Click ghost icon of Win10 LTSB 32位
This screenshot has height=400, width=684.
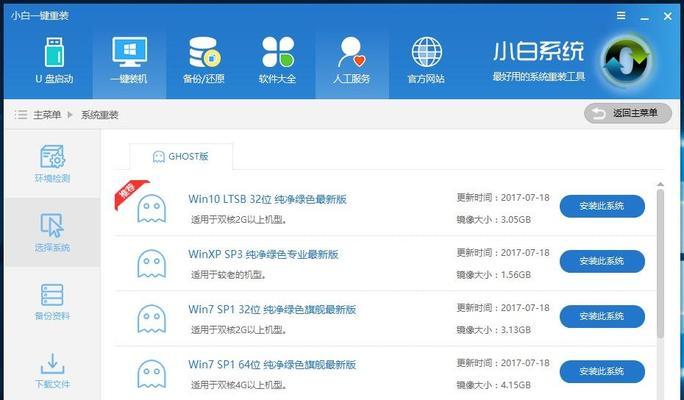pos(151,209)
